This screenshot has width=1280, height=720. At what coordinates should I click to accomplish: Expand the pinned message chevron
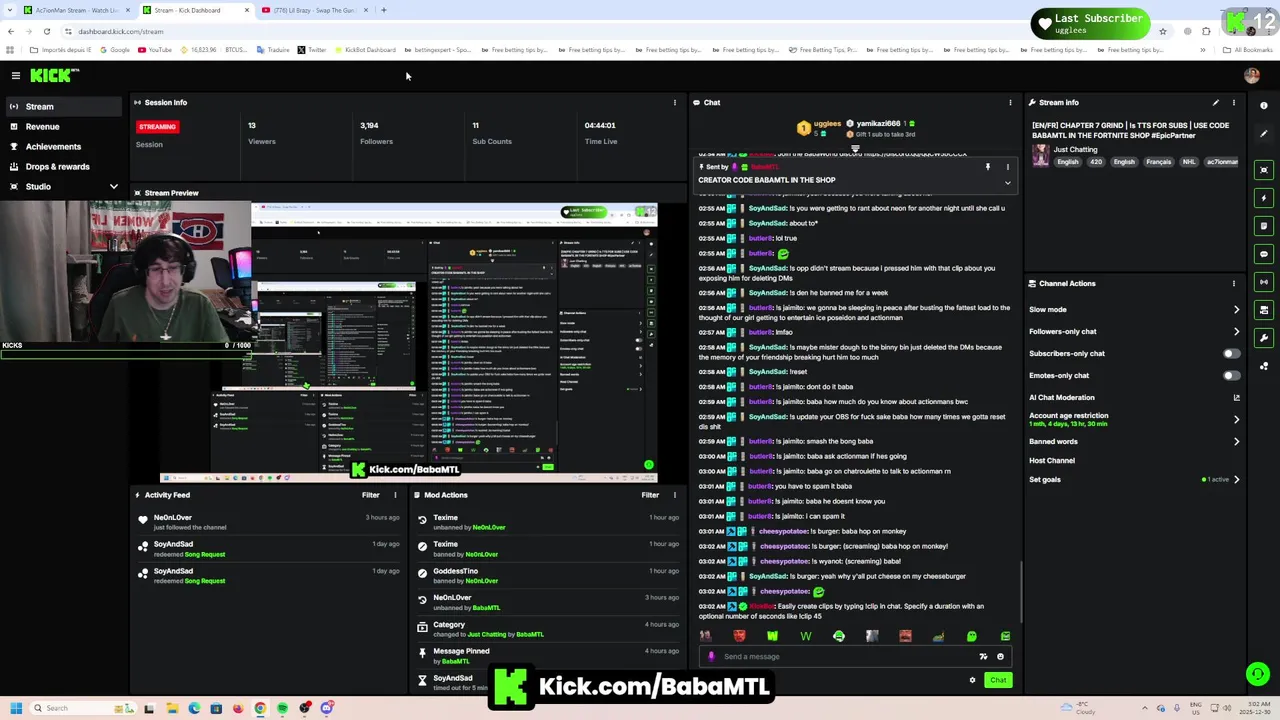pyautogui.click(x=1007, y=183)
